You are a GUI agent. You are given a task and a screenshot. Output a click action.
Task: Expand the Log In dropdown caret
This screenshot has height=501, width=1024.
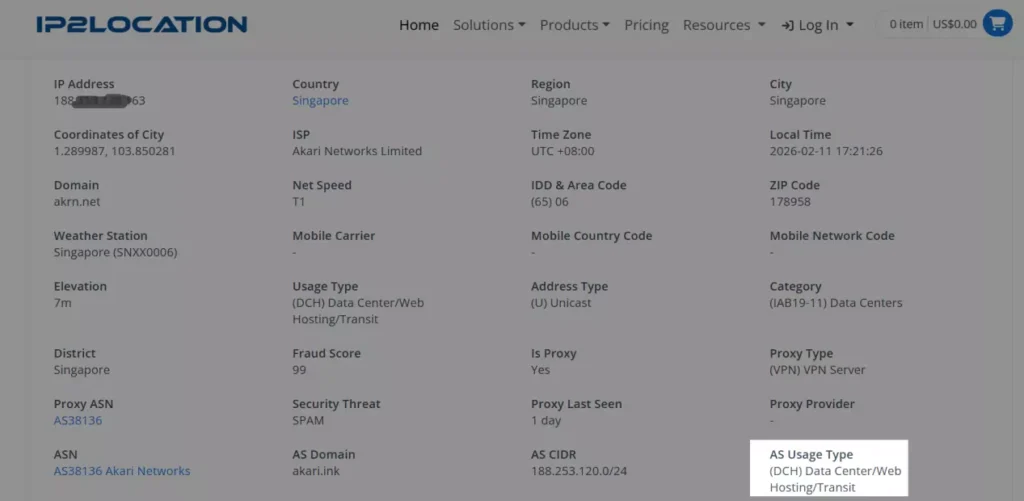pyautogui.click(x=850, y=25)
